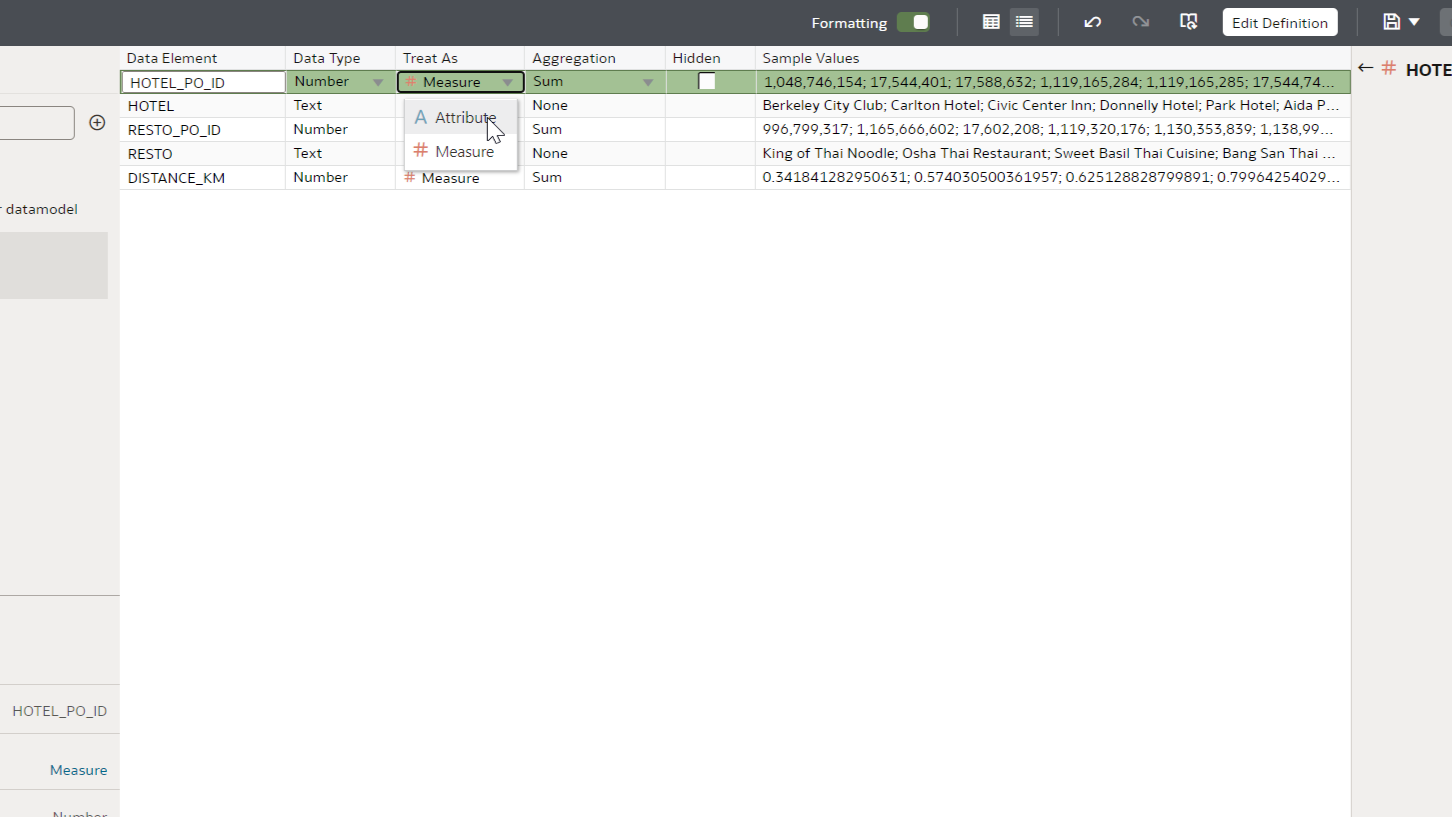1452x817 pixels.
Task: Edit the HOTEL_PO_ID data element name field
Action: [x=204, y=82]
